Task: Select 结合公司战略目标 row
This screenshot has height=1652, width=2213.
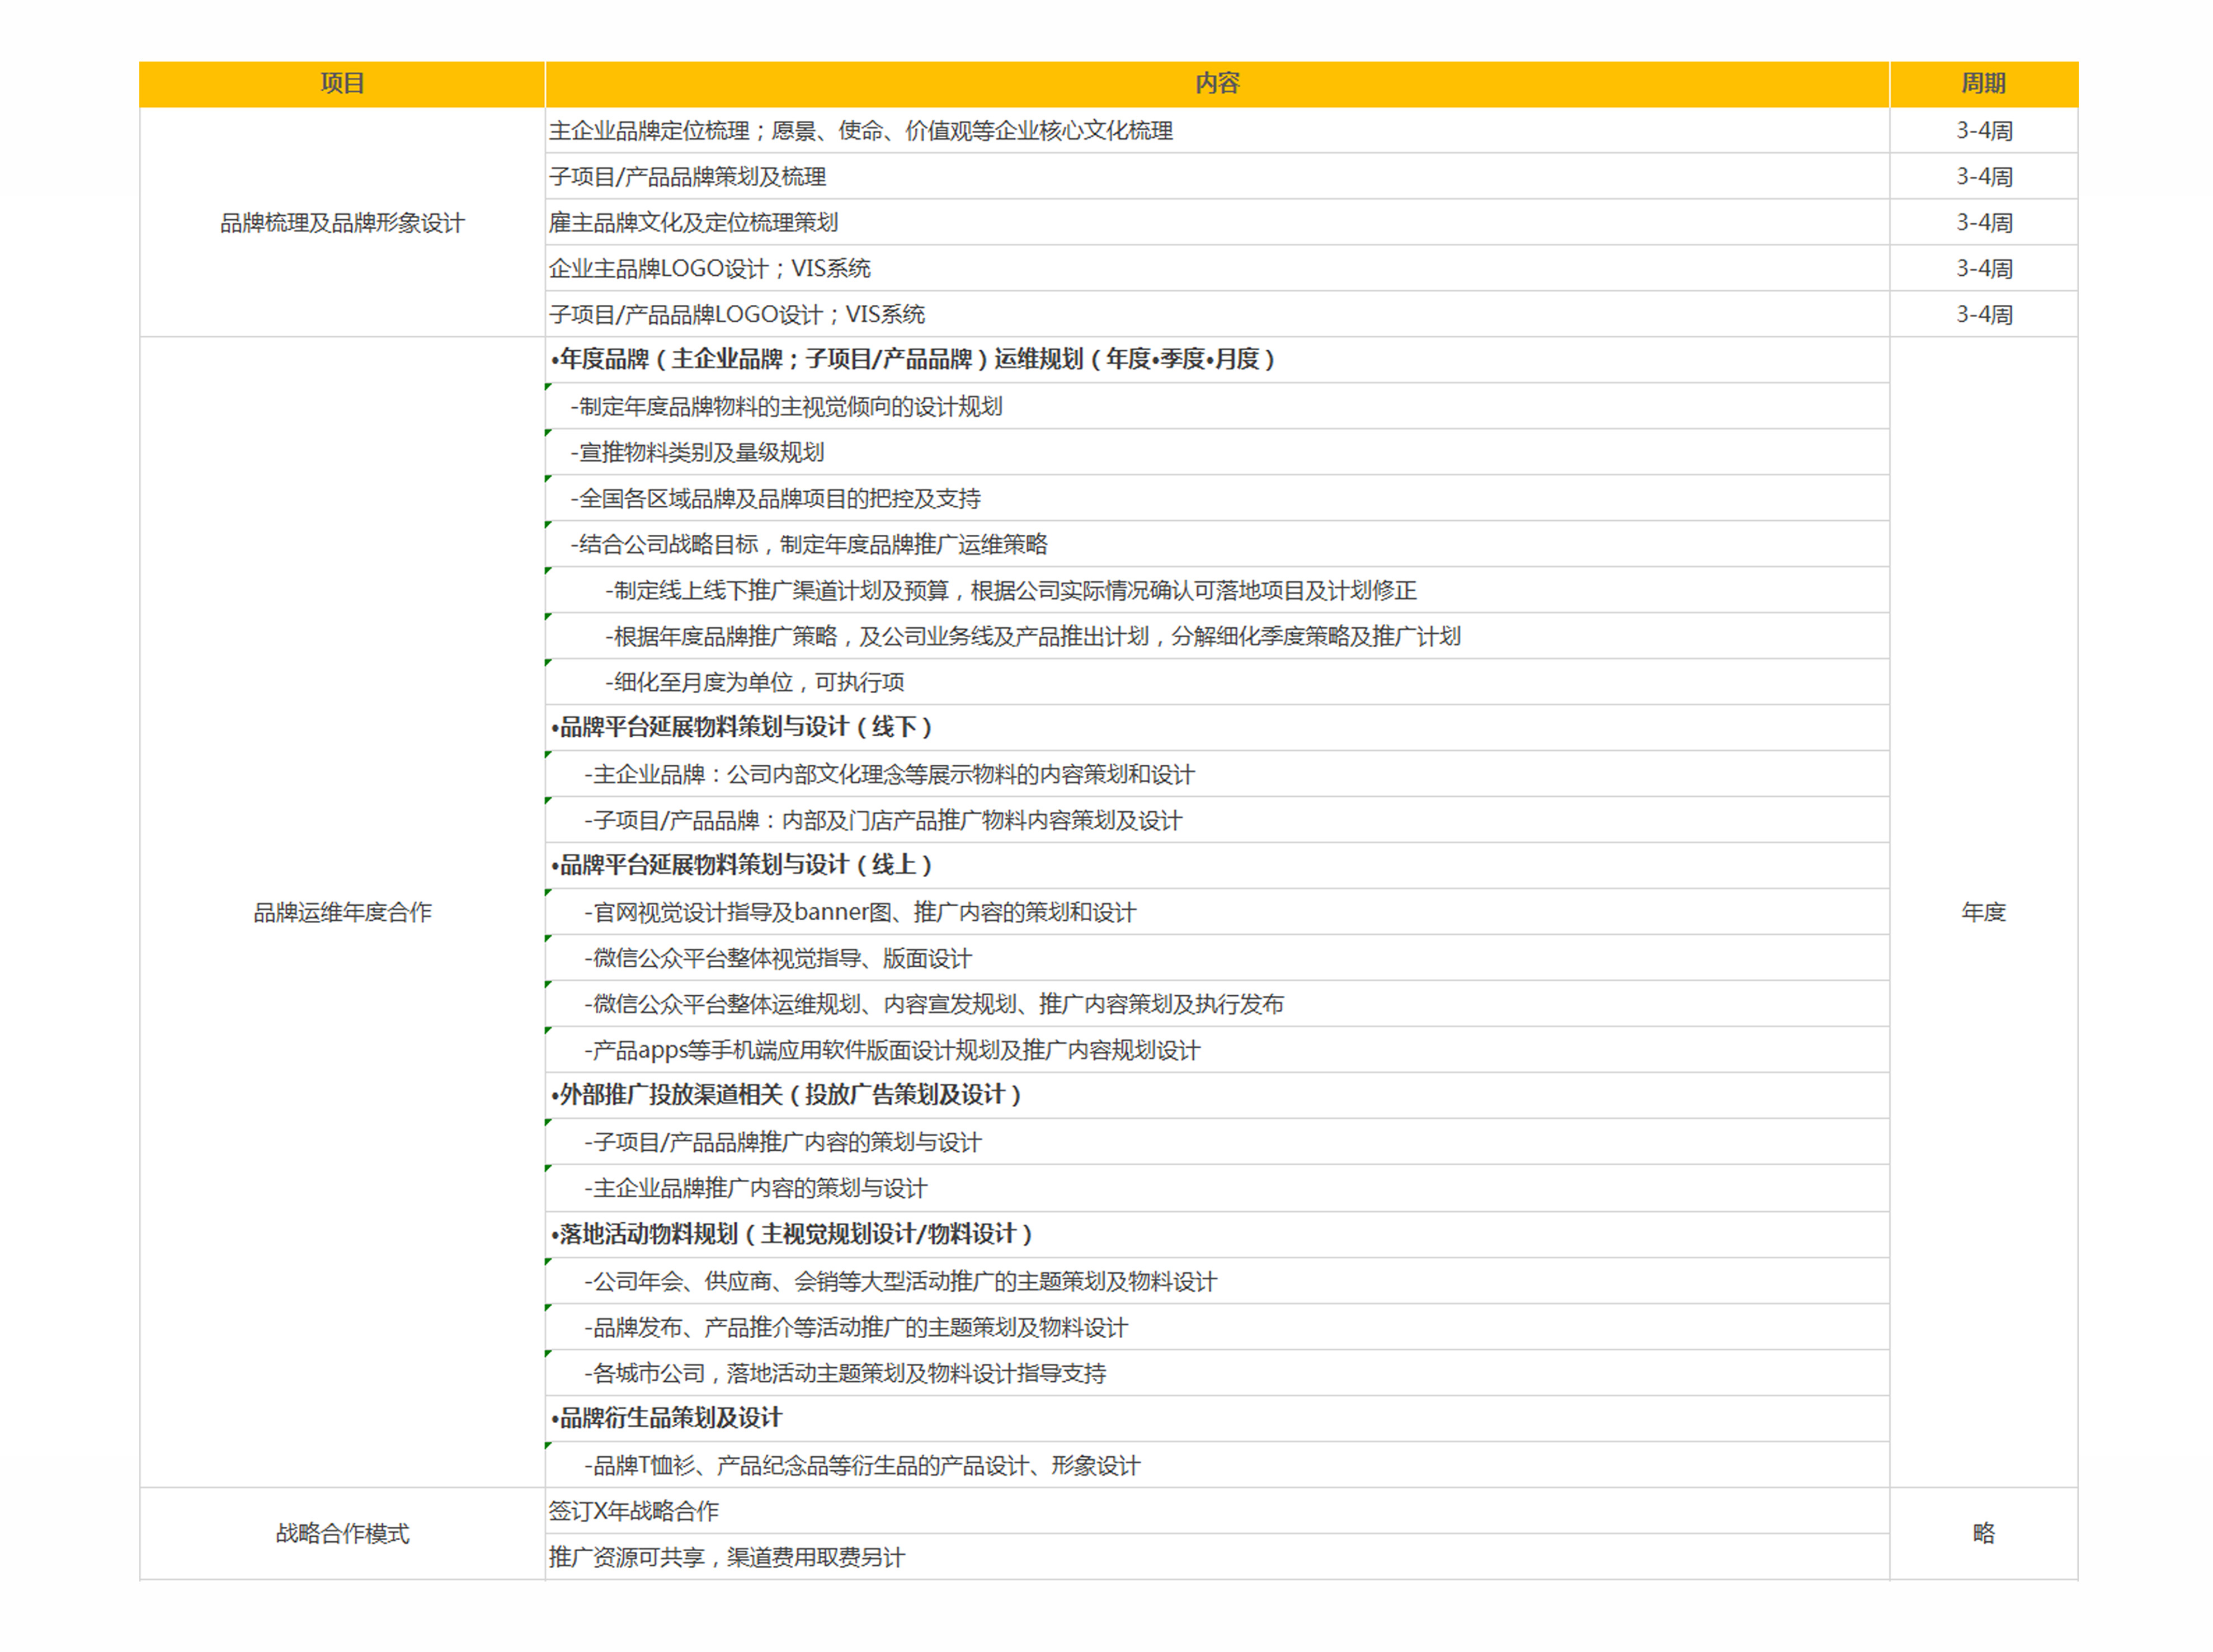Action: [x=1217, y=544]
